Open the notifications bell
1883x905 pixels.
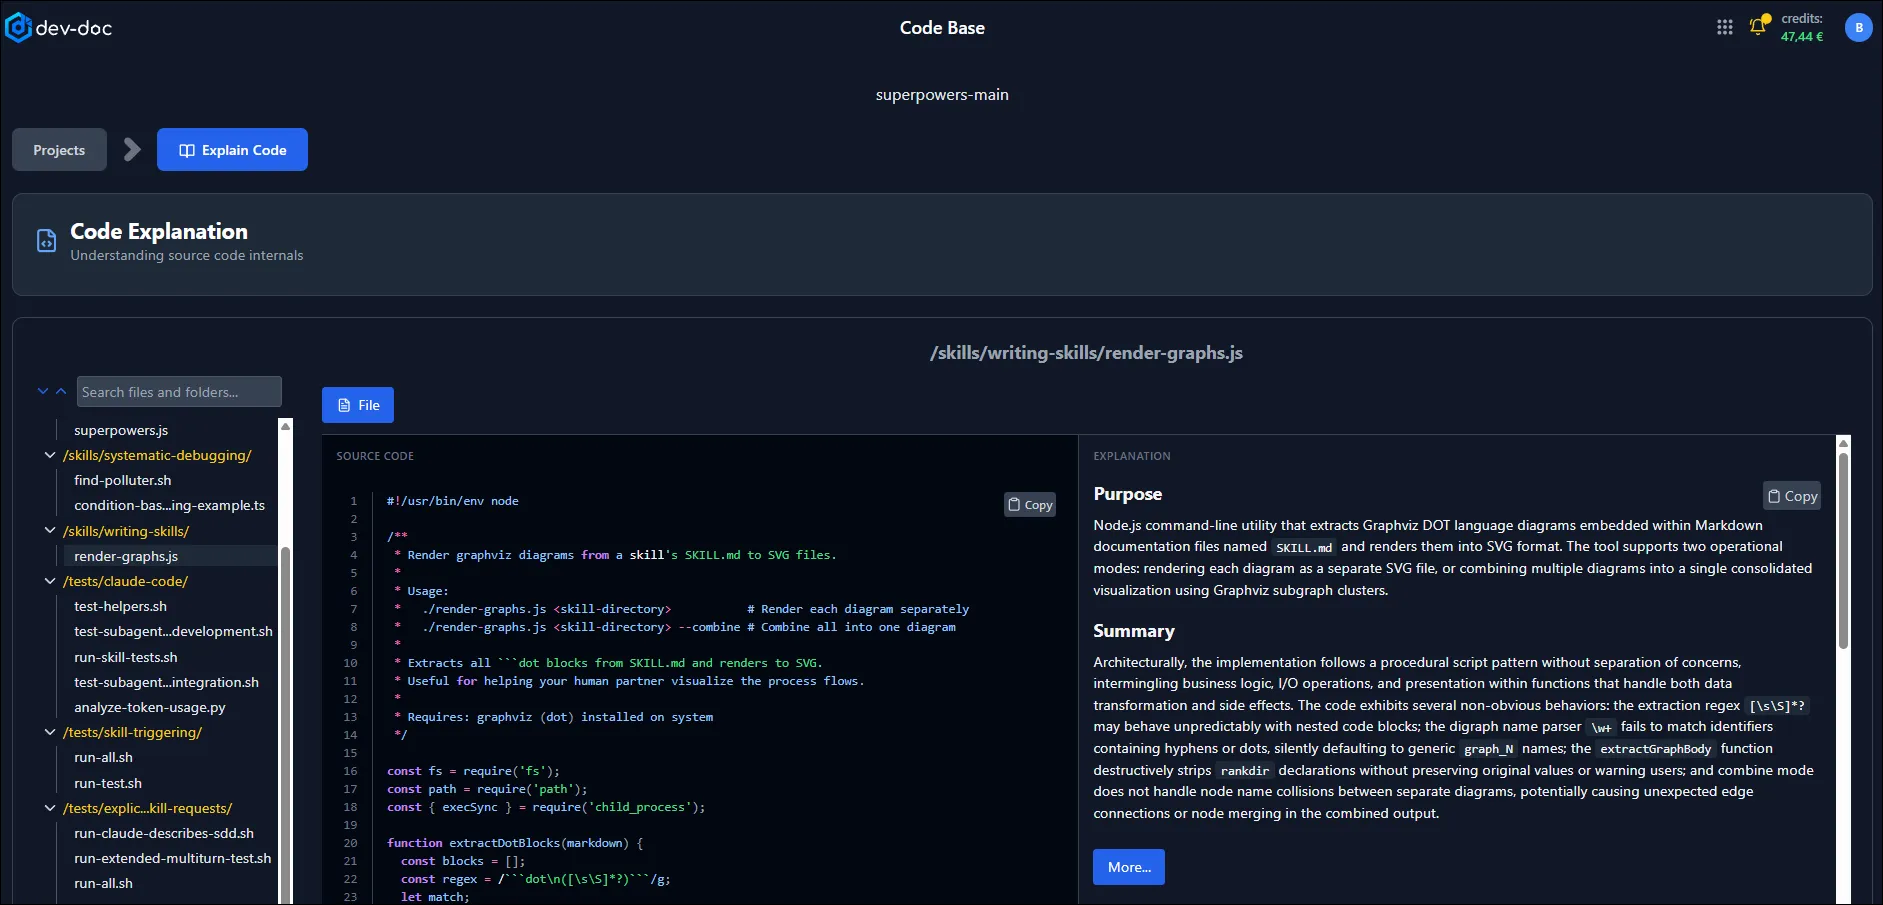point(1758,27)
